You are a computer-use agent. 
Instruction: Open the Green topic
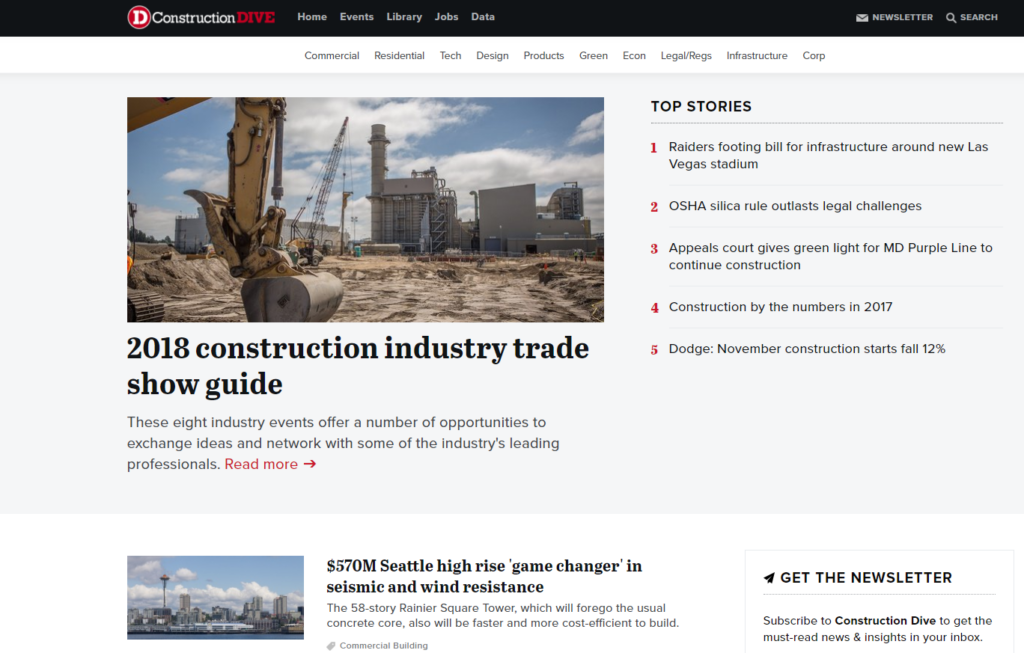pyautogui.click(x=594, y=56)
